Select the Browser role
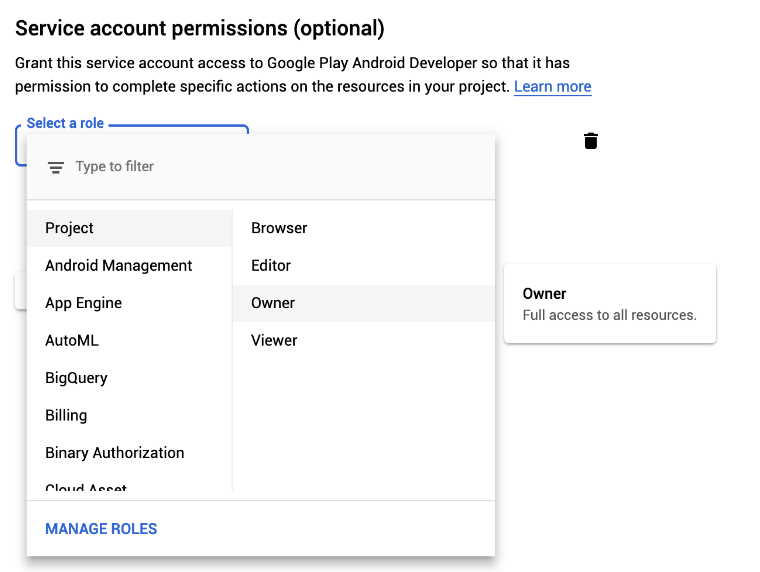 pos(364,228)
